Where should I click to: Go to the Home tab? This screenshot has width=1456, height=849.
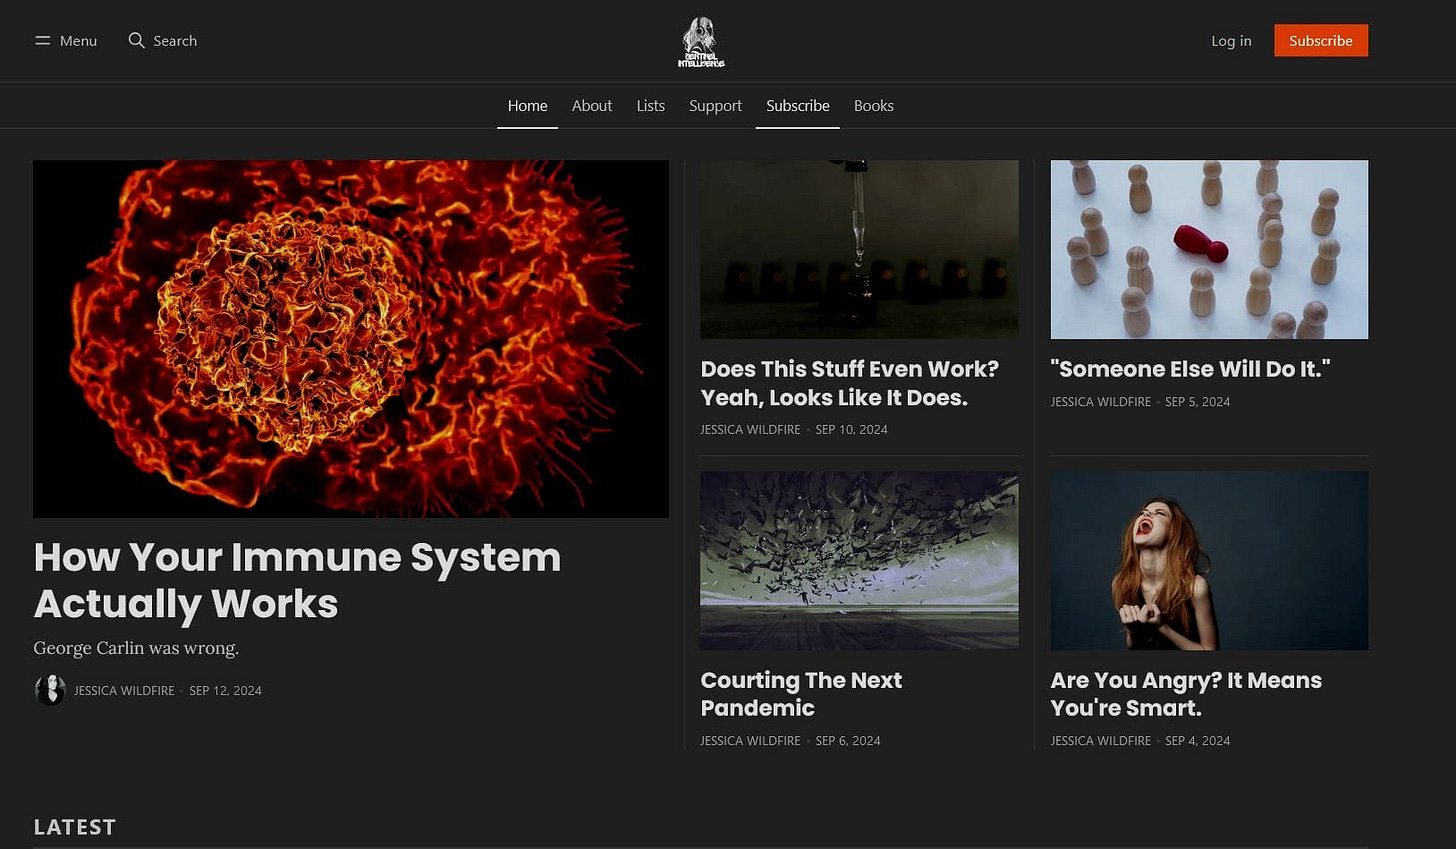[527, 106]
